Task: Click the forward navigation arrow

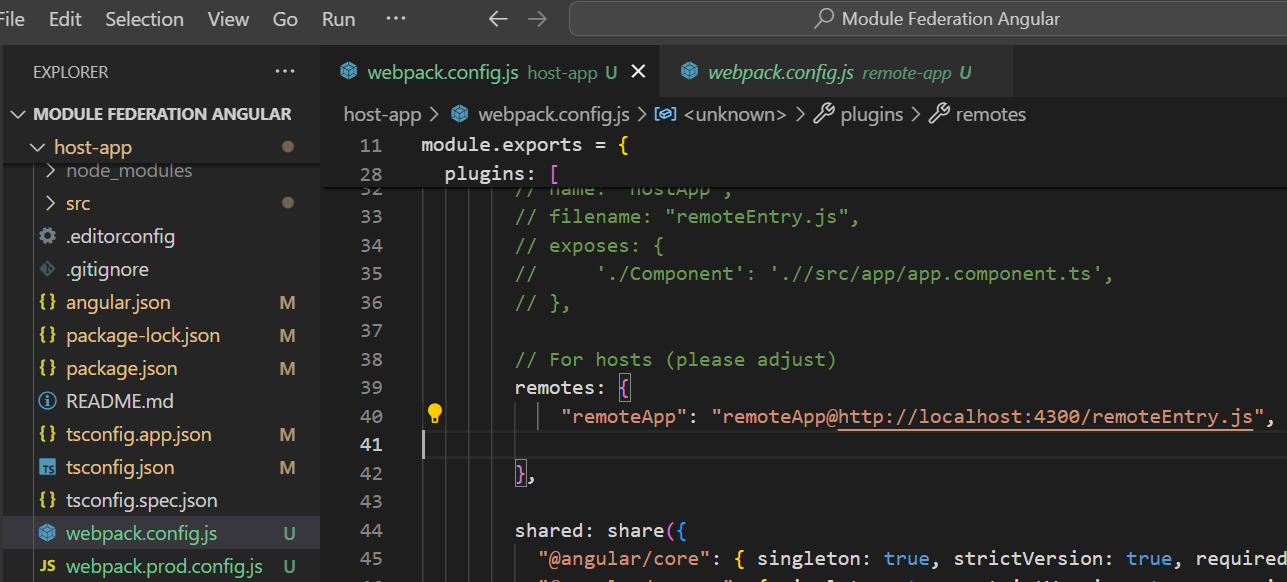Action: pos(537,19)
